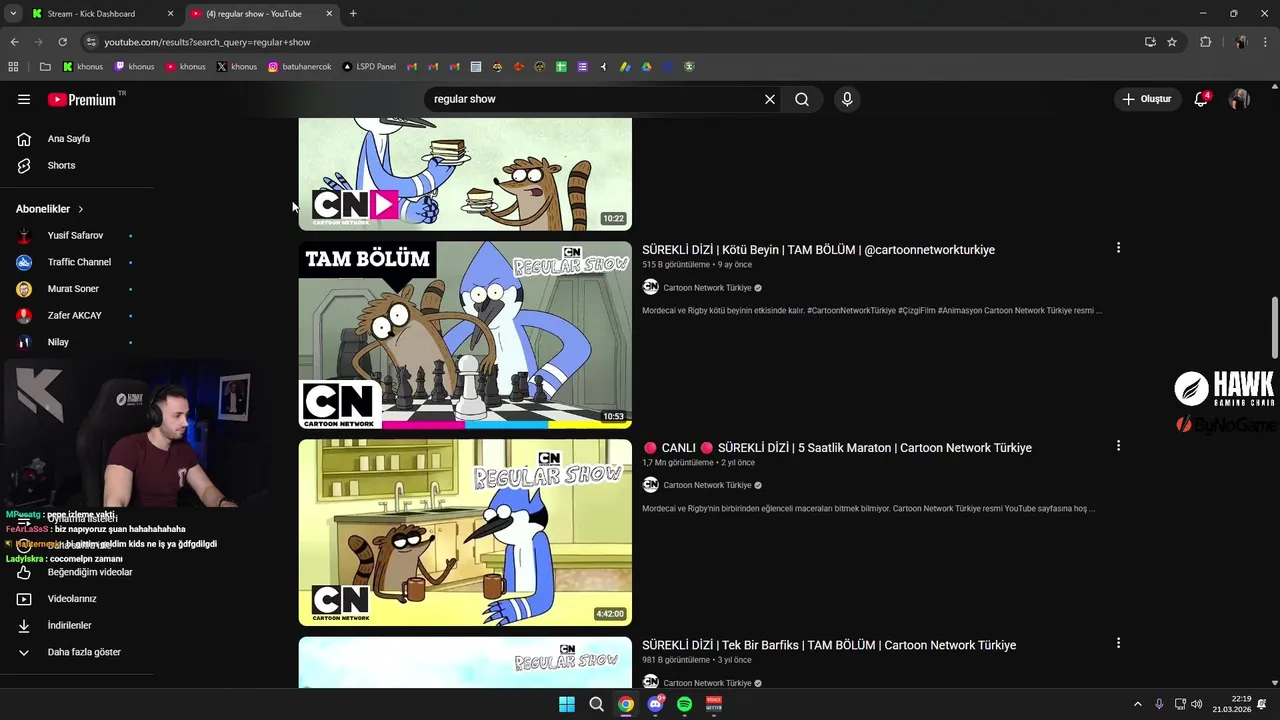
Task: Open Voicemeeter from the taskbar
Action: 714,704
